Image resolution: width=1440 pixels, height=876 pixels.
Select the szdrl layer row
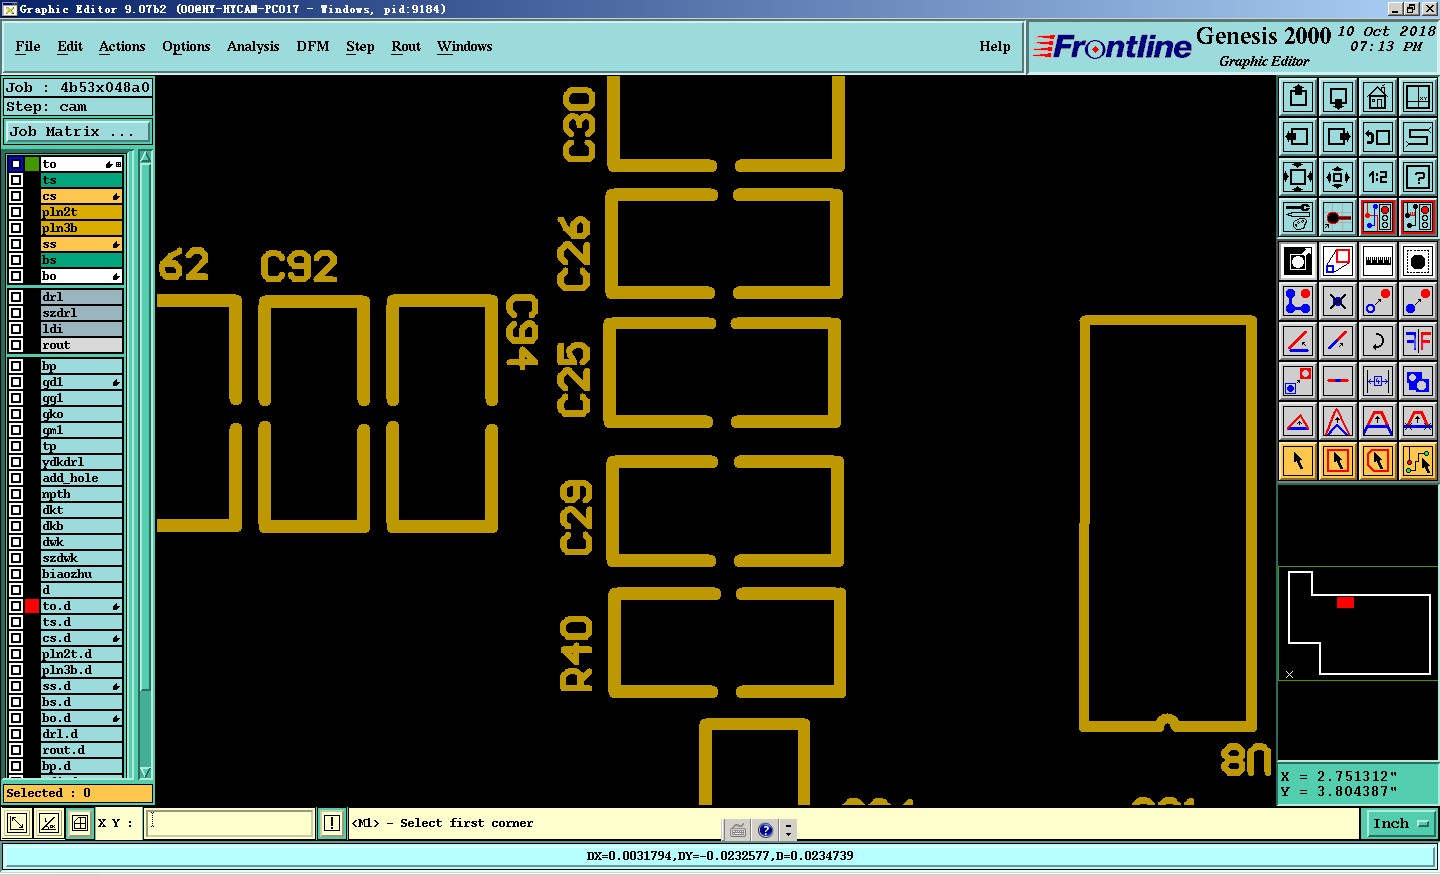coord(81,313)
